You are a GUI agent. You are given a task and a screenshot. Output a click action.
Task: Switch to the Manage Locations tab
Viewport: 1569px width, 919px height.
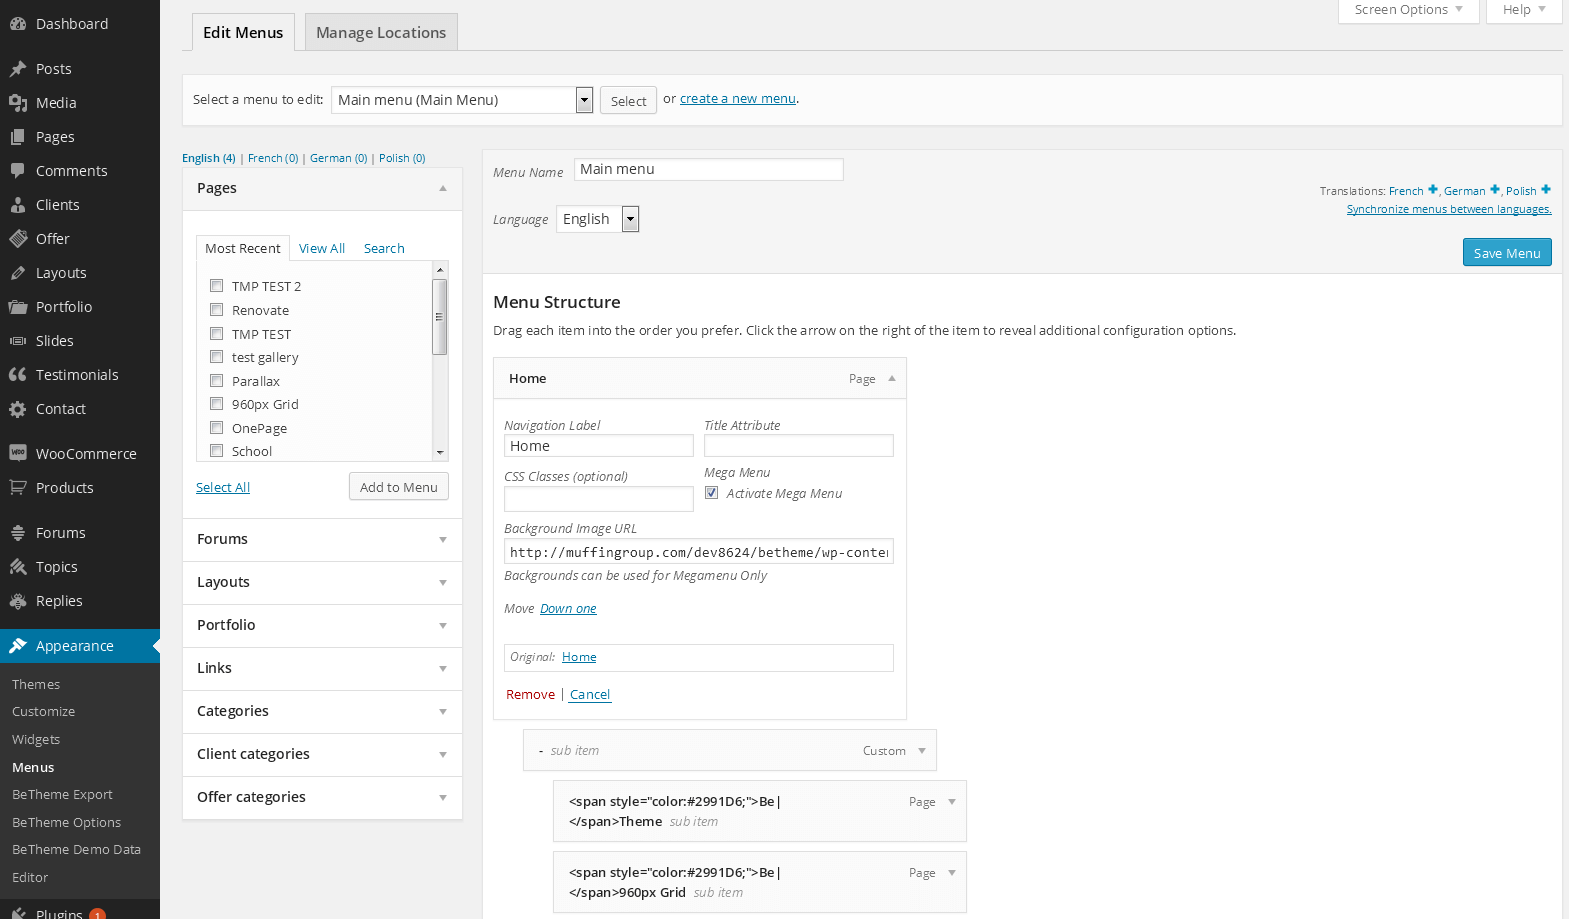381,33
